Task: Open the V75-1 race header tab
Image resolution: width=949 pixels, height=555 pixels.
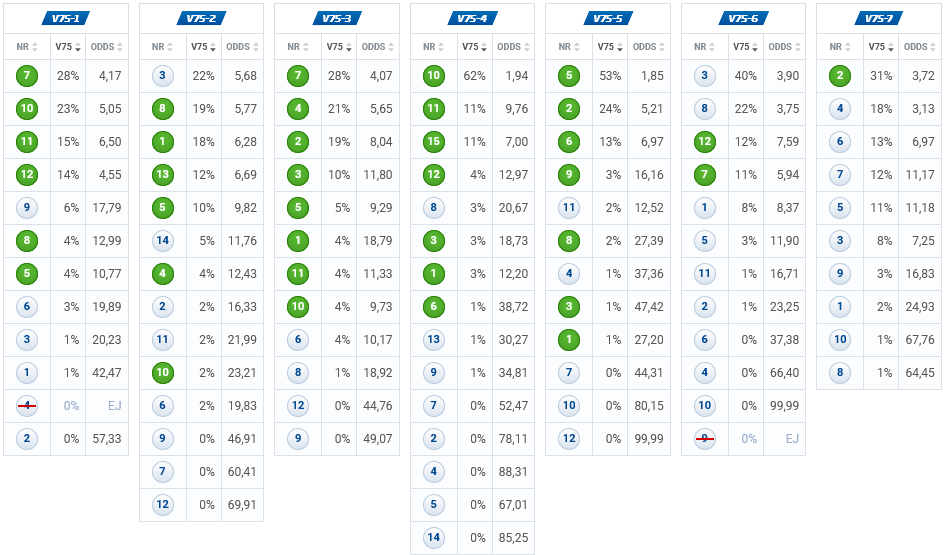Action: click(x=66, y=18)
